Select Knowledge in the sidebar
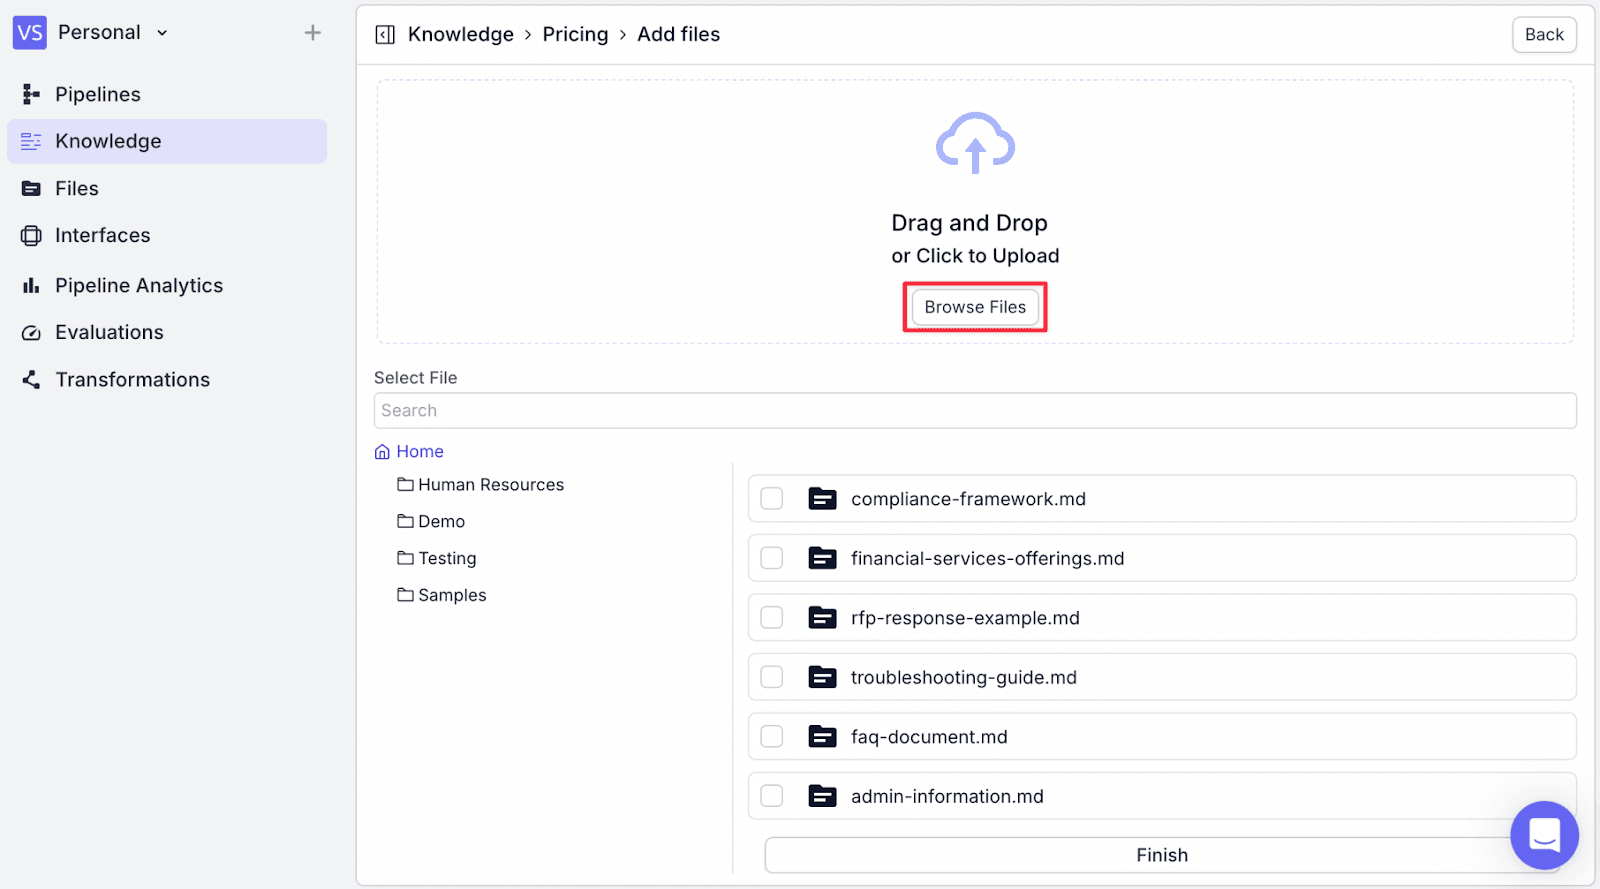Image resolution: width=1600 pixels, height=889 pixels. point(167,141)
